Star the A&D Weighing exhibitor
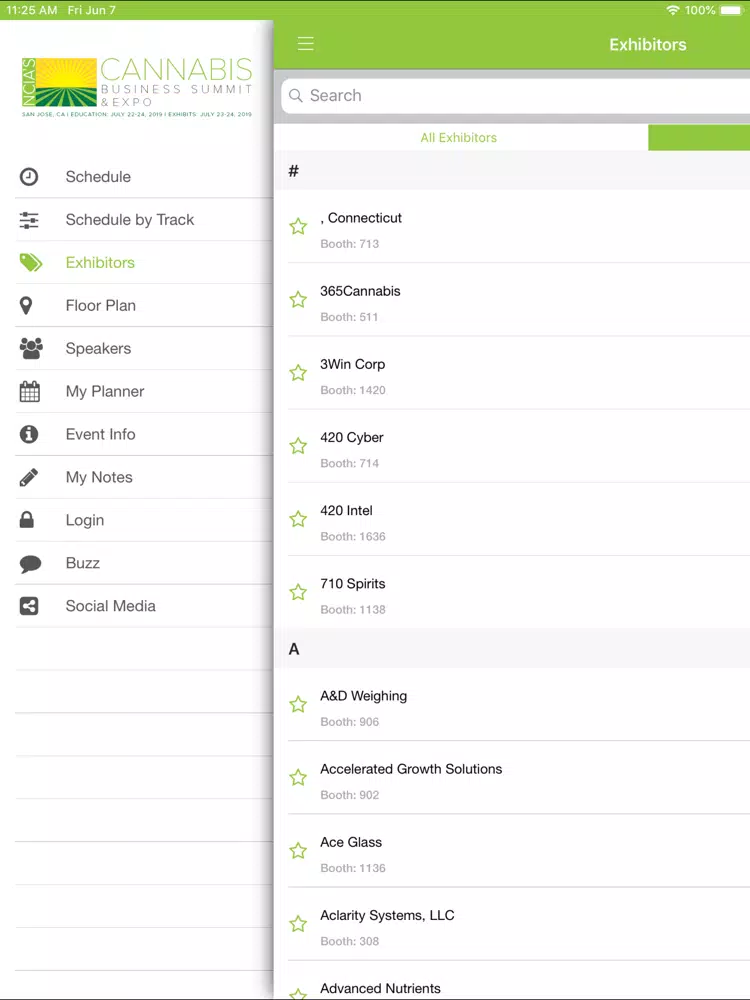750x1000 pixels. pos(298,705)
